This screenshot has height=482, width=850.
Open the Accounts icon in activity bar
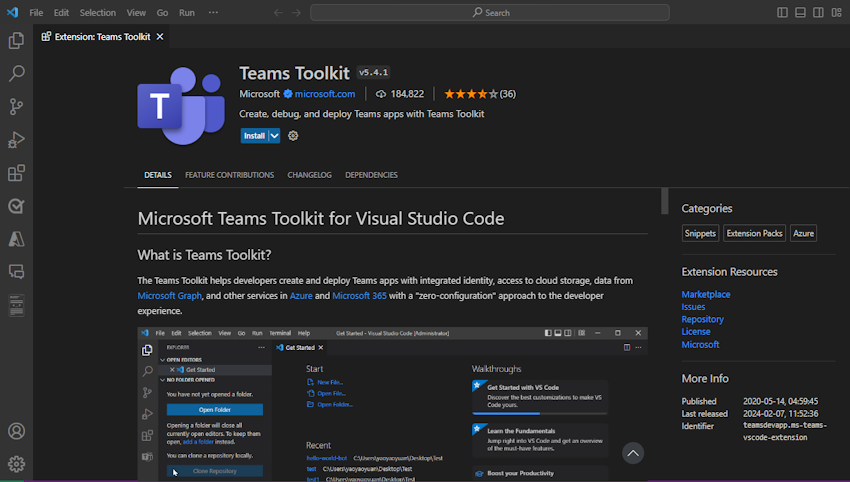tap(16, 432)
